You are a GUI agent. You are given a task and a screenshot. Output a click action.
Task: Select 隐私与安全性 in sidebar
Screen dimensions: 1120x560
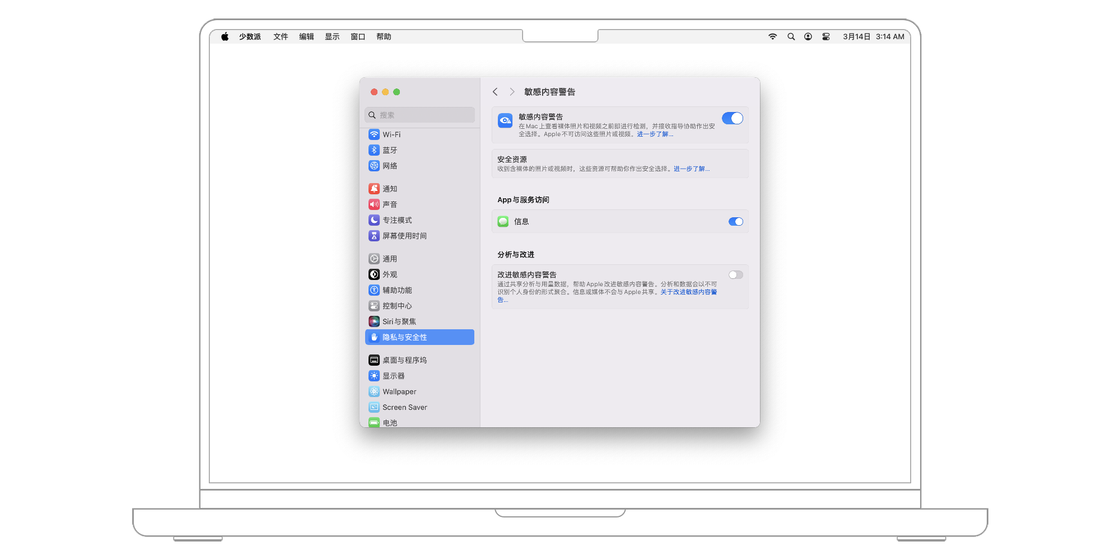[419, 337]
